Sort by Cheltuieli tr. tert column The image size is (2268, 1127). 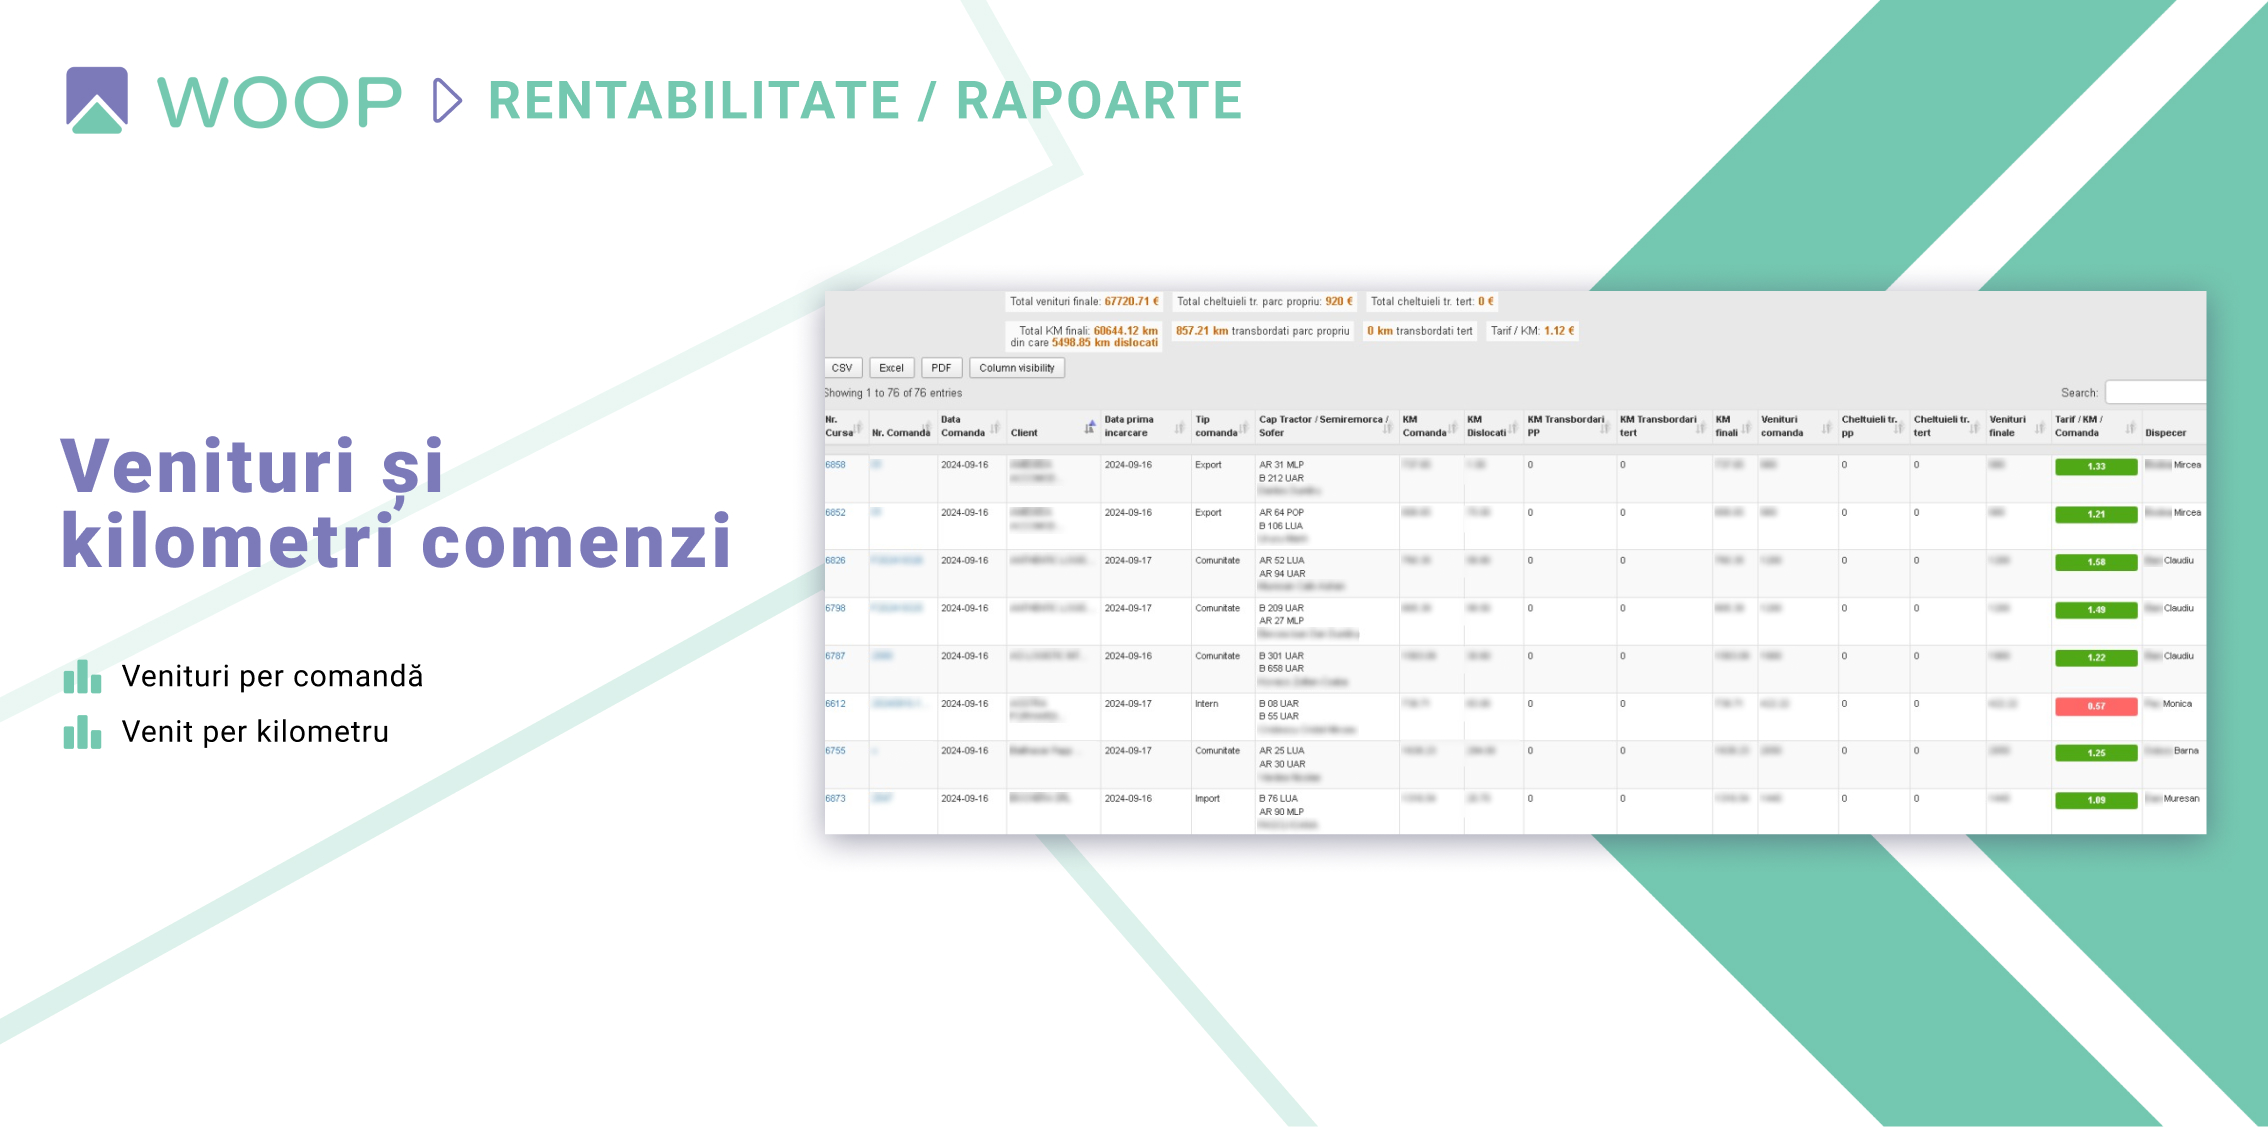point(1946,427)
